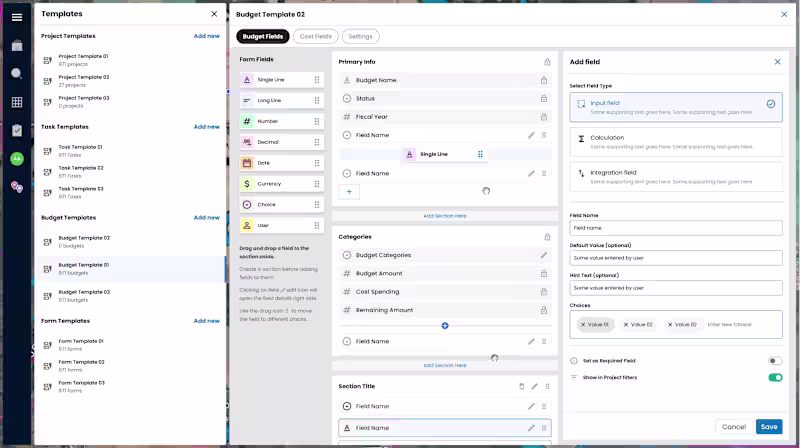The height and width of the screenshot is (448, 800).
Task: Click the lock icon on Primary Info section
Action: tap(547, 62)
